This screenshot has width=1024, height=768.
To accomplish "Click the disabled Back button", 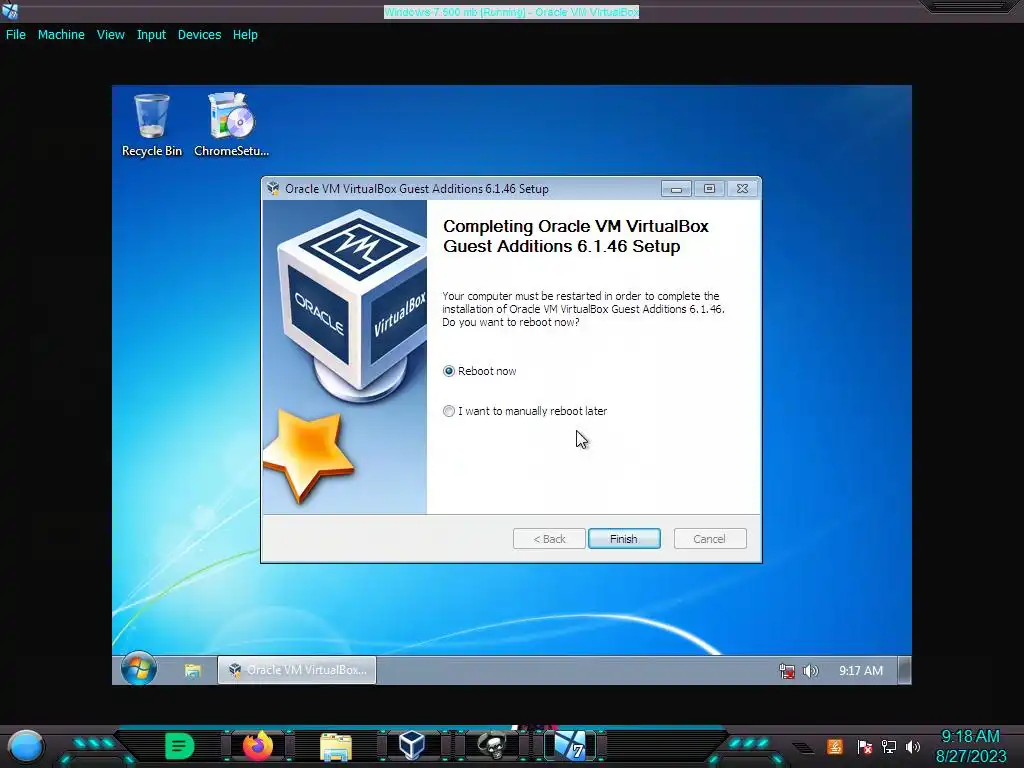I will point(549,539).
